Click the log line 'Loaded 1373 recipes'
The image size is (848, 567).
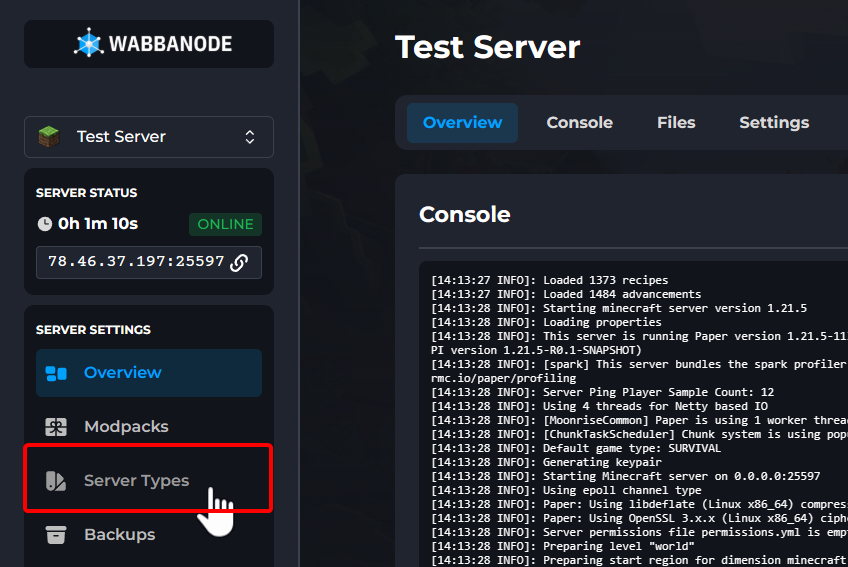(549, 280)
